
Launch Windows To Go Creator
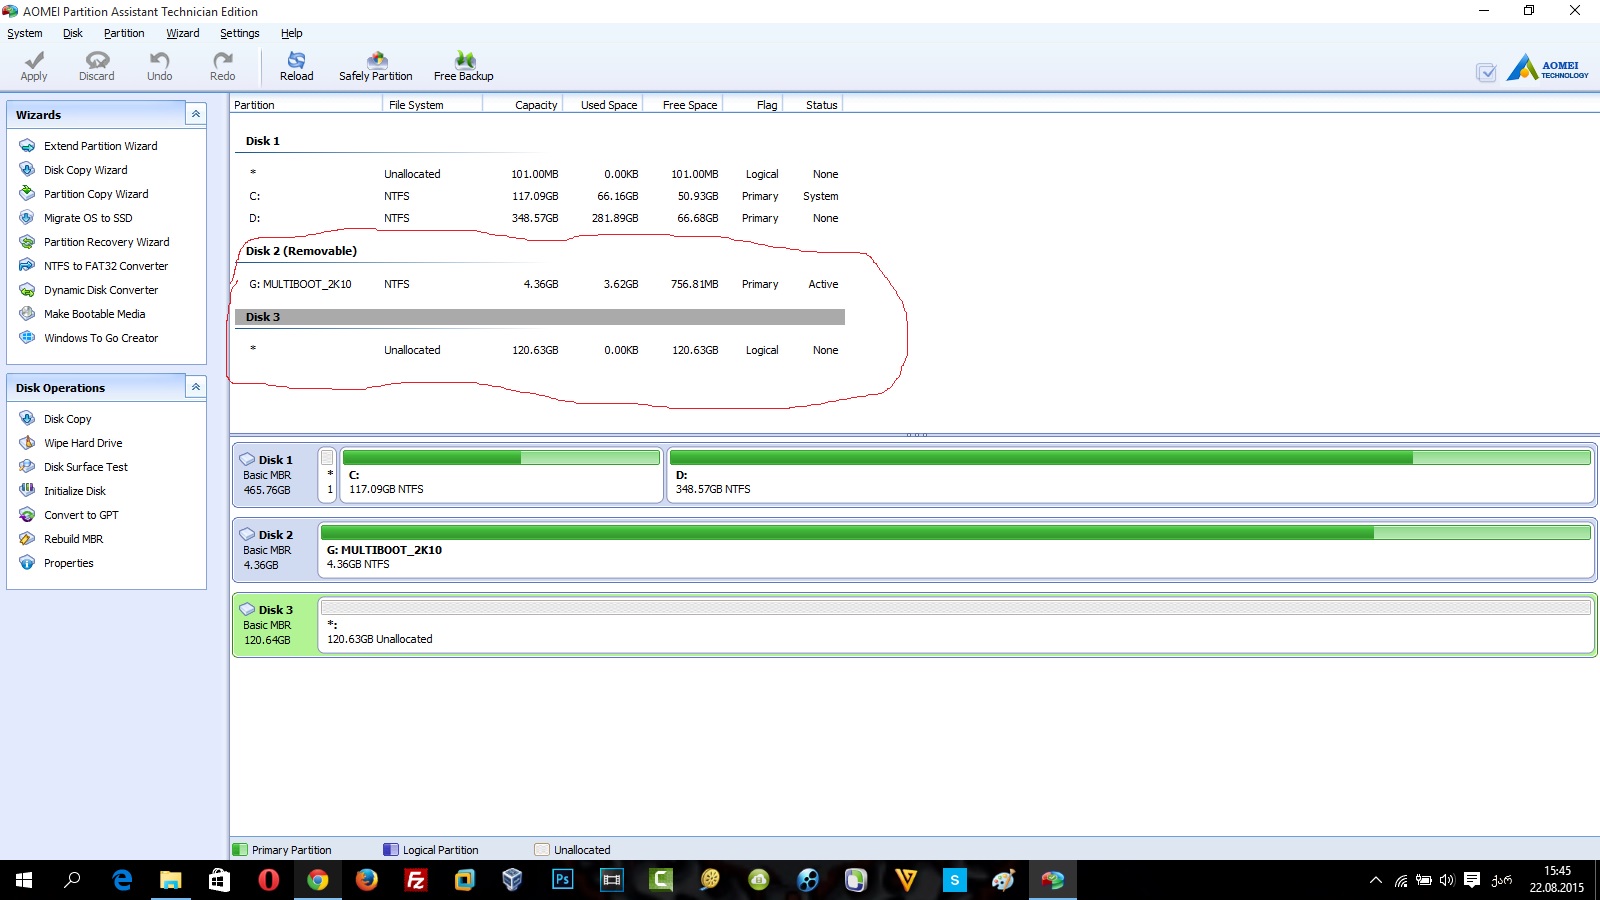pyautogui.click(x=100, y=338)
